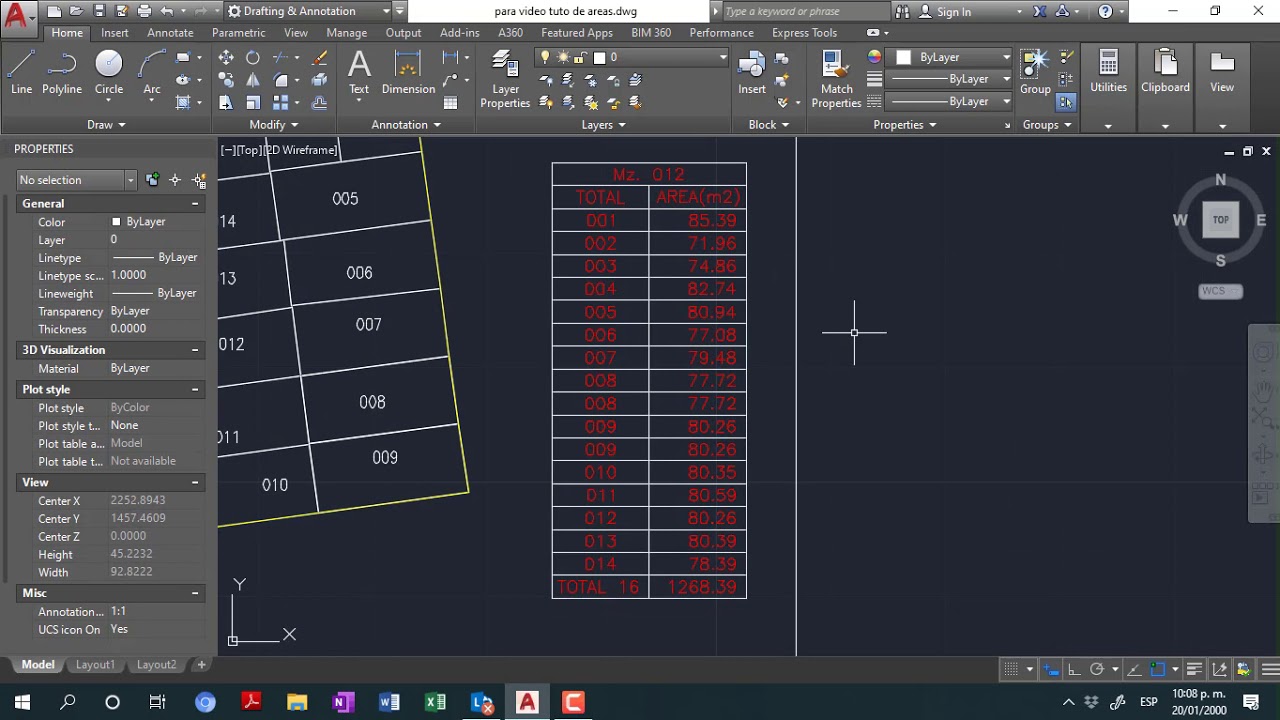Image resolution: width=1280 pixels, height=720 pixels.
Task: Choose the Circle tool
Action: click(109, 72)
